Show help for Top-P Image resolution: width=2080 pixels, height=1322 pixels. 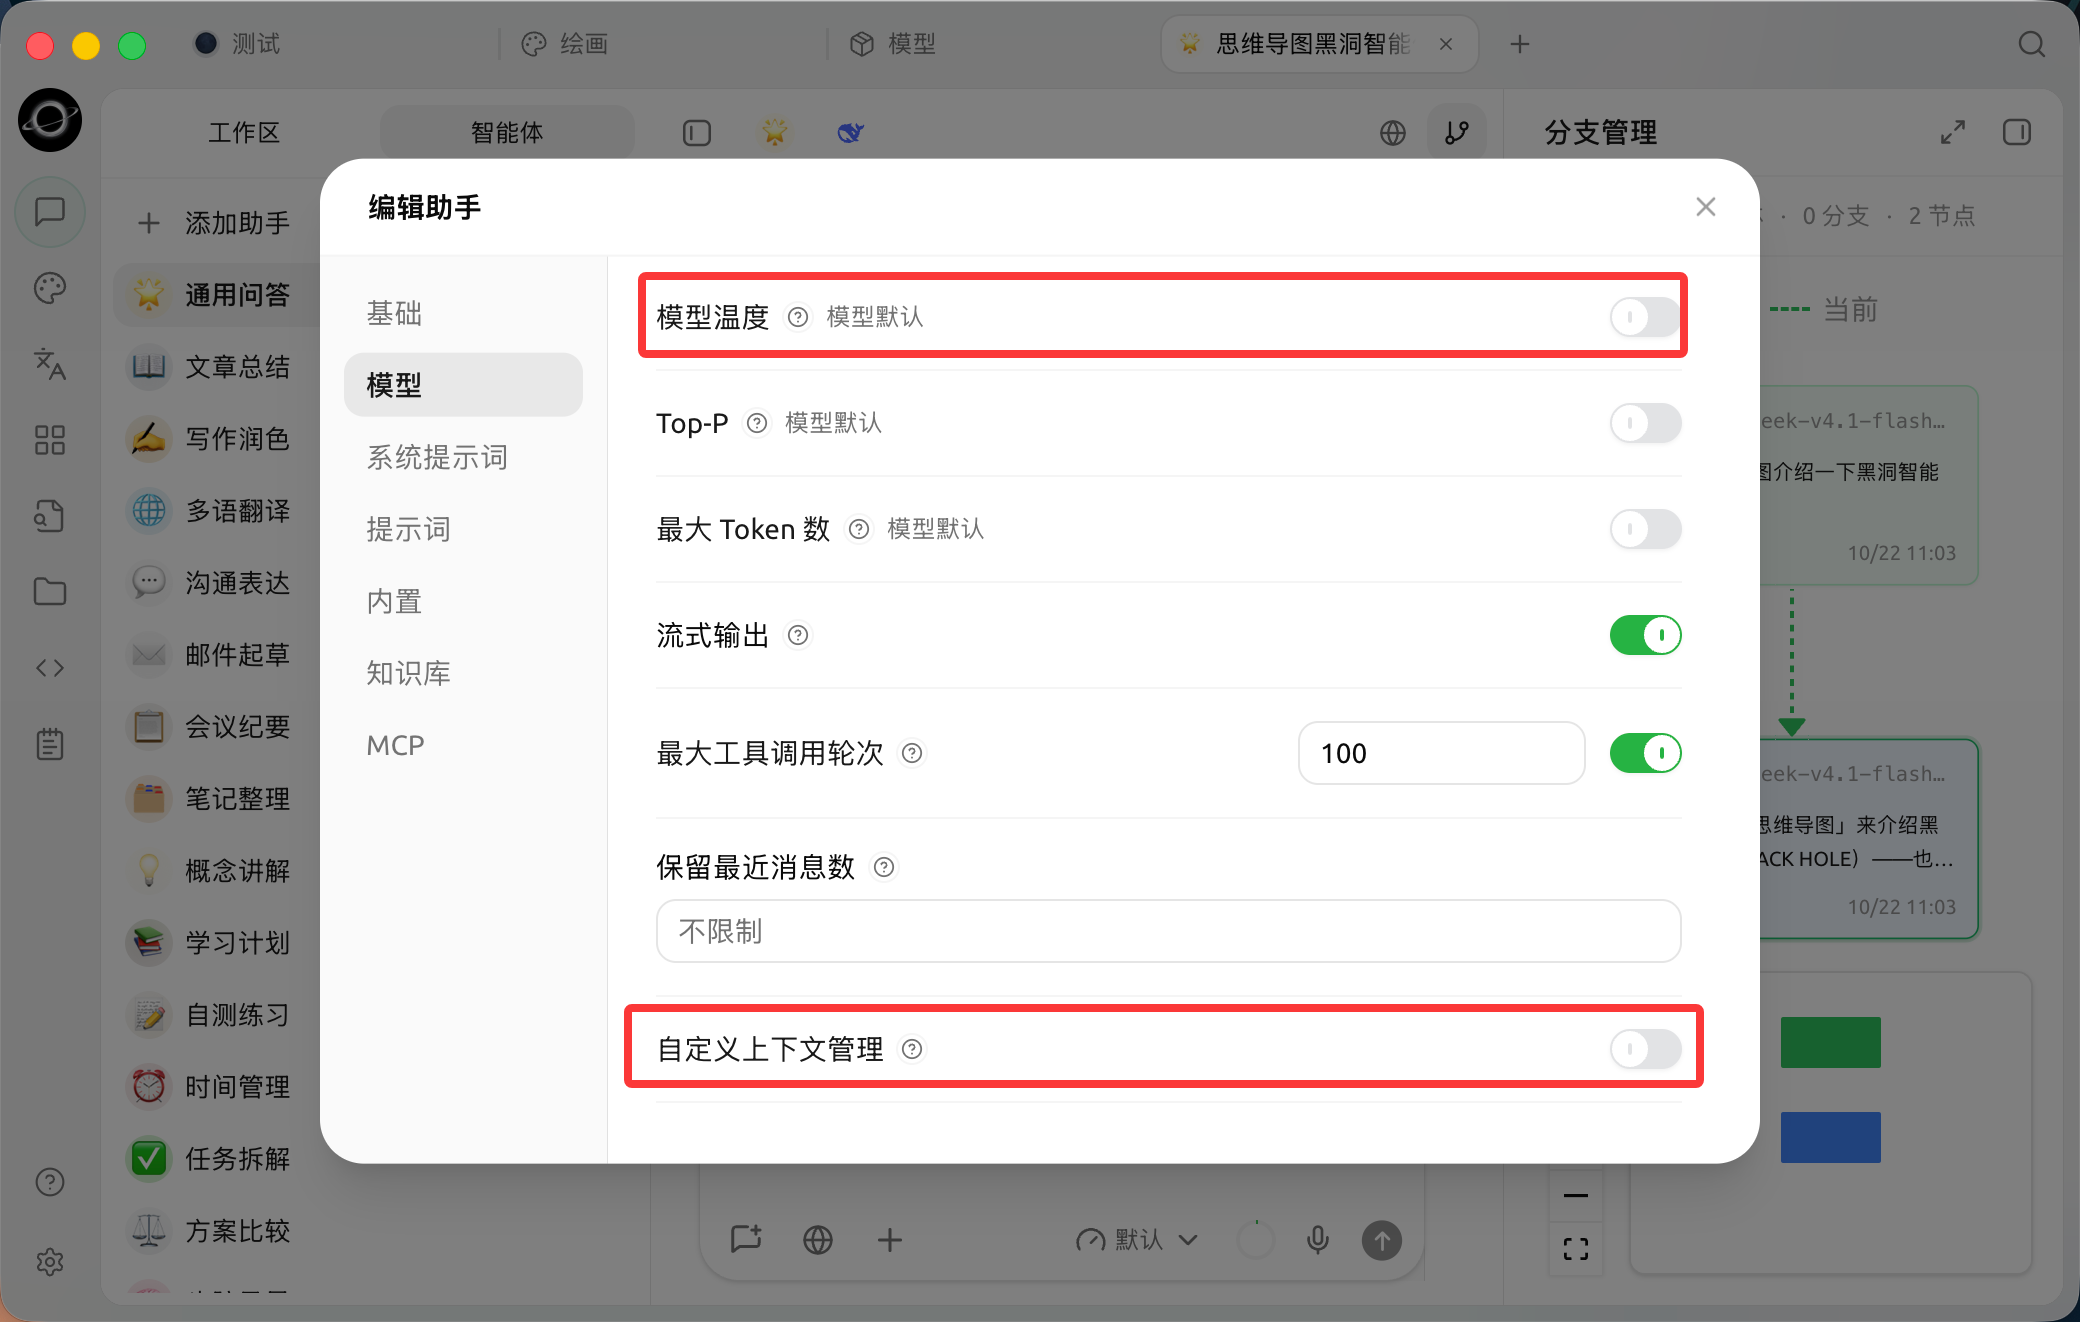(757, 423)
